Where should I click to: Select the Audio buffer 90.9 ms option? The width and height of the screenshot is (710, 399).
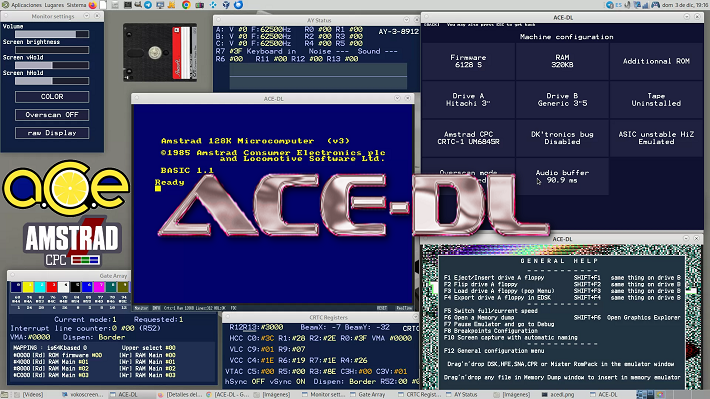point(562,176)
